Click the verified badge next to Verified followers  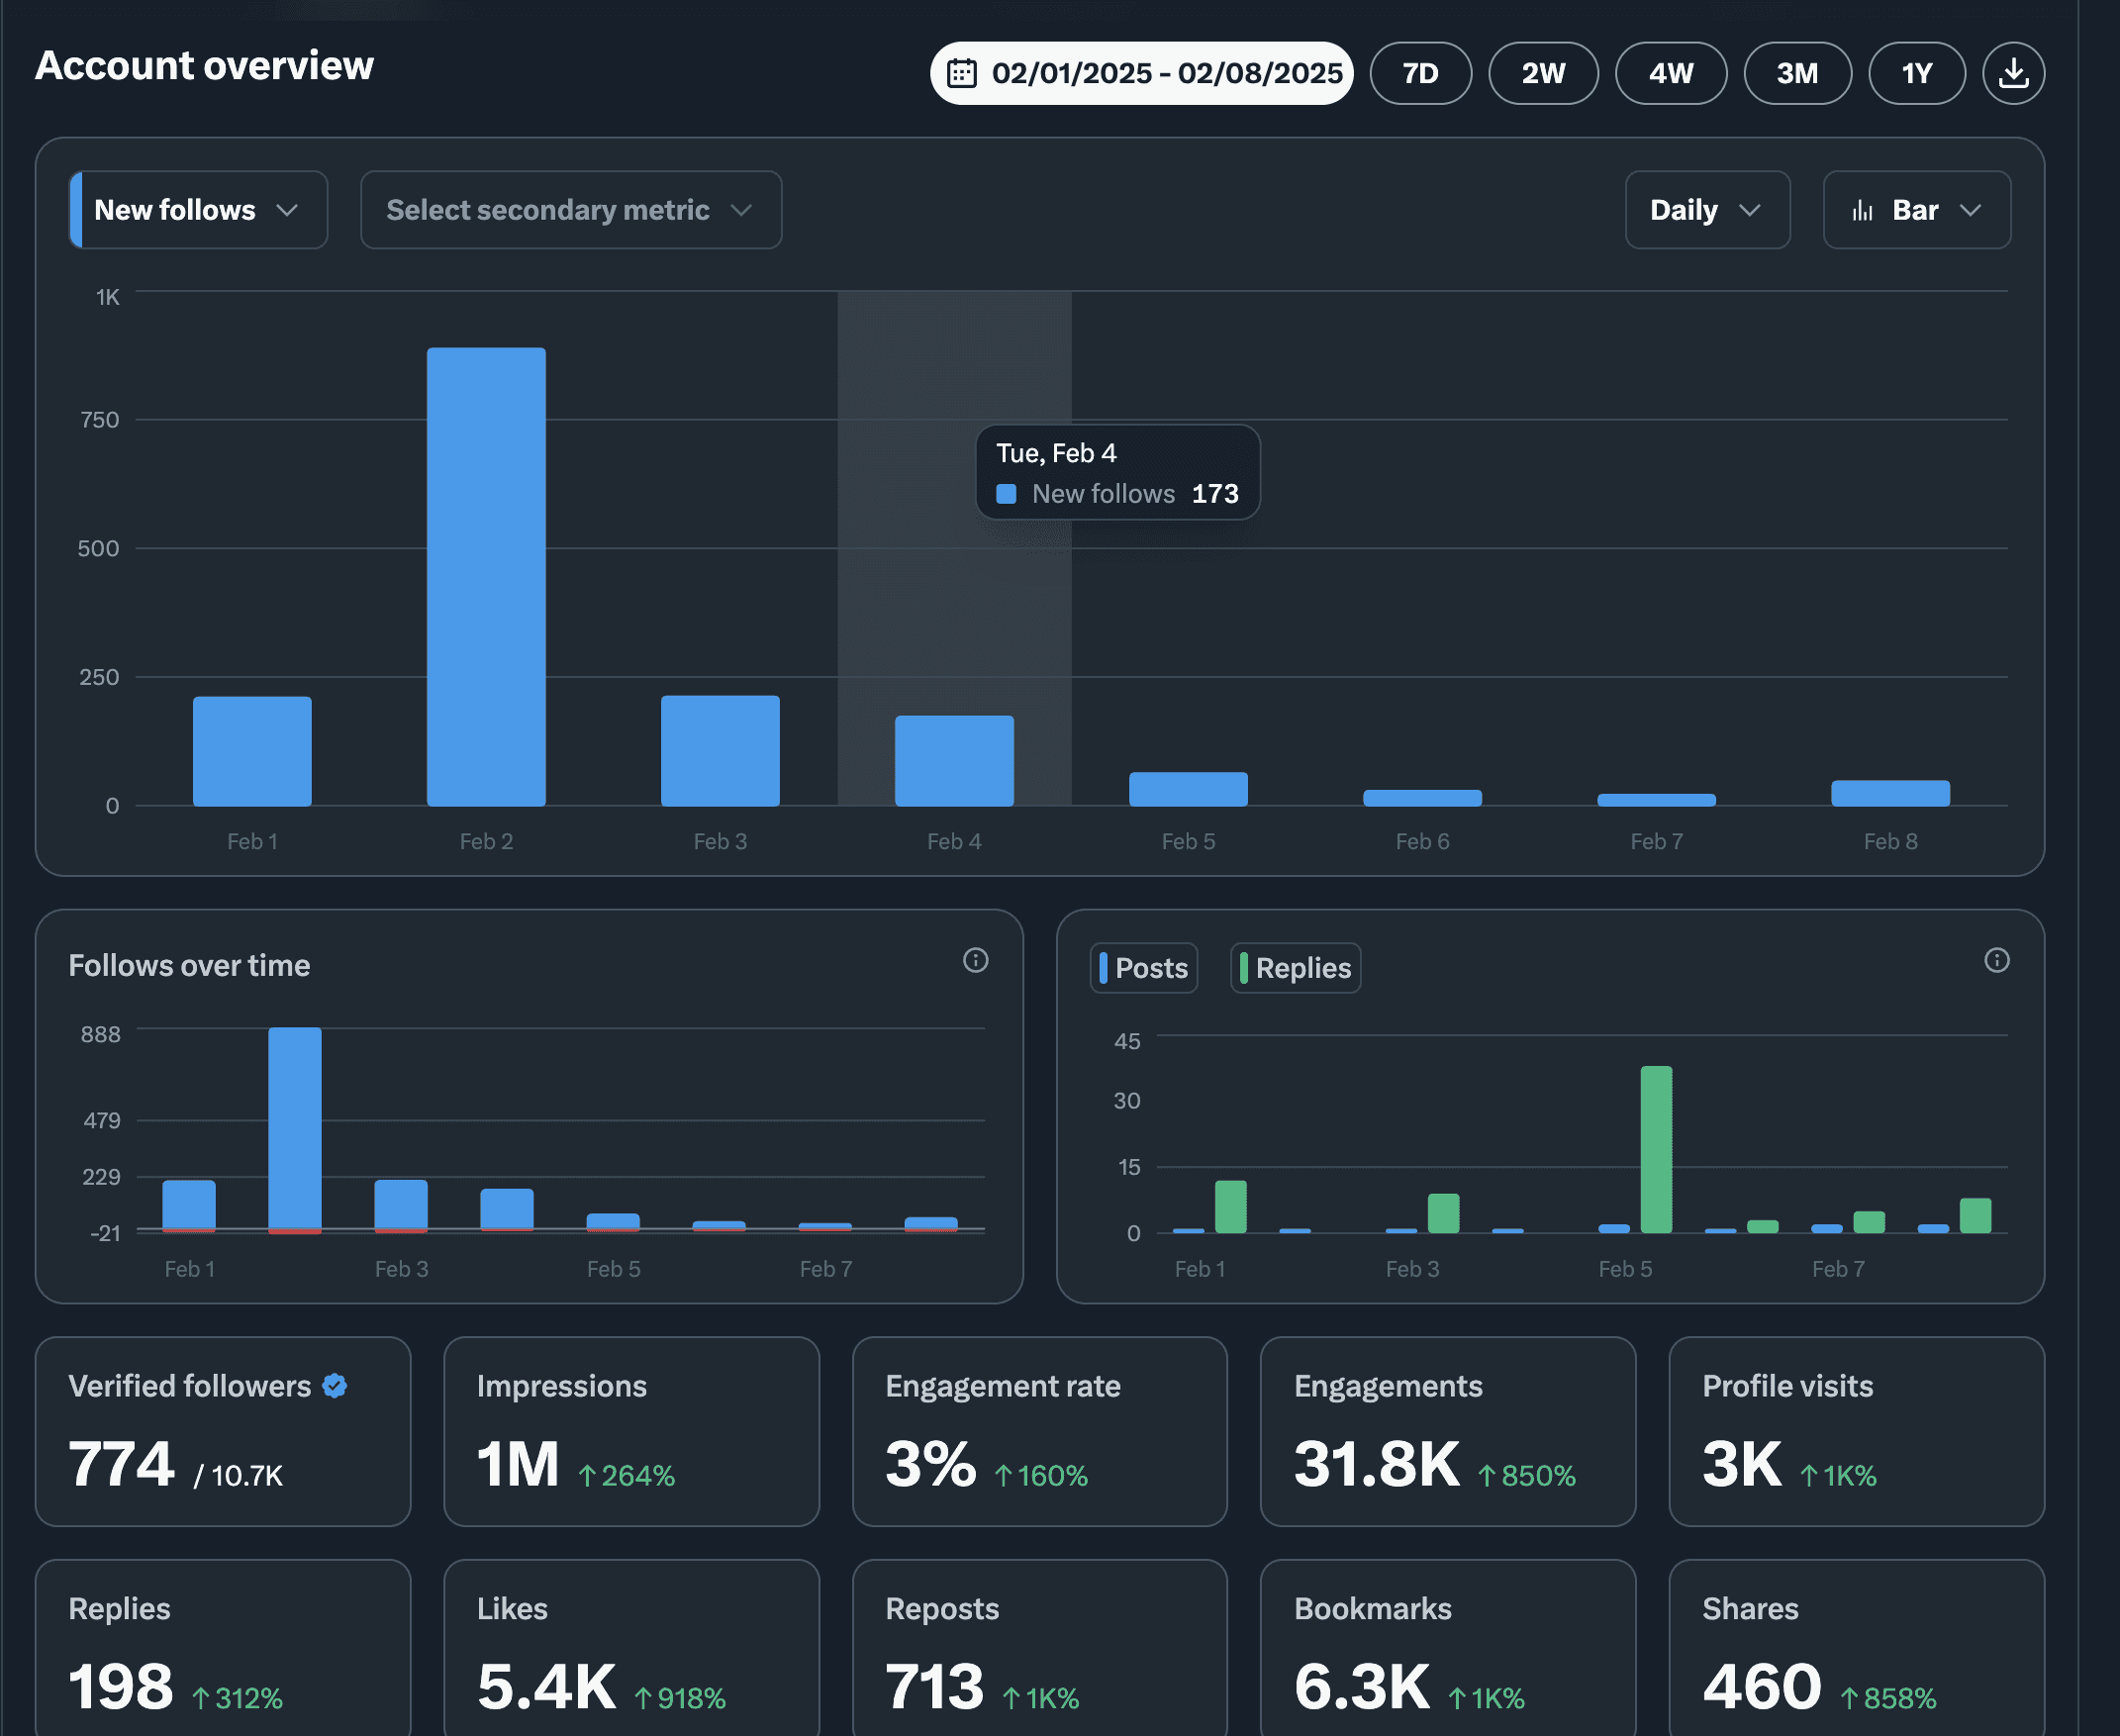(x=334, y=1385)
